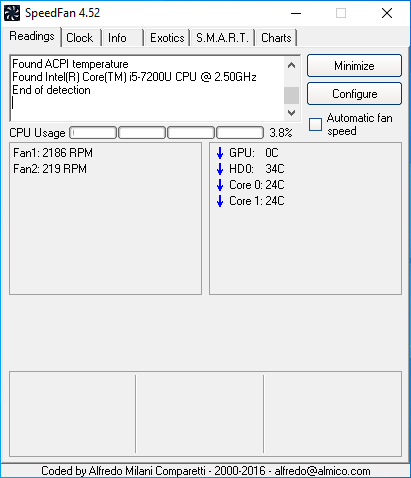The height and width of the screenshot is (478, 411).
Task: Minimize SpeedFan using title bar button
Action: tap(296, 13)
